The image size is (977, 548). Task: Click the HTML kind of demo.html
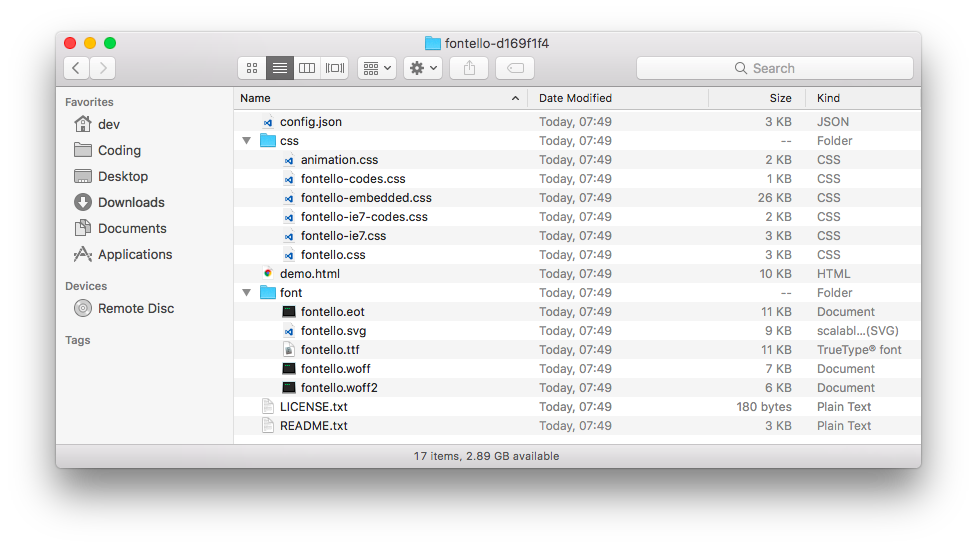[x=834, y=274]
